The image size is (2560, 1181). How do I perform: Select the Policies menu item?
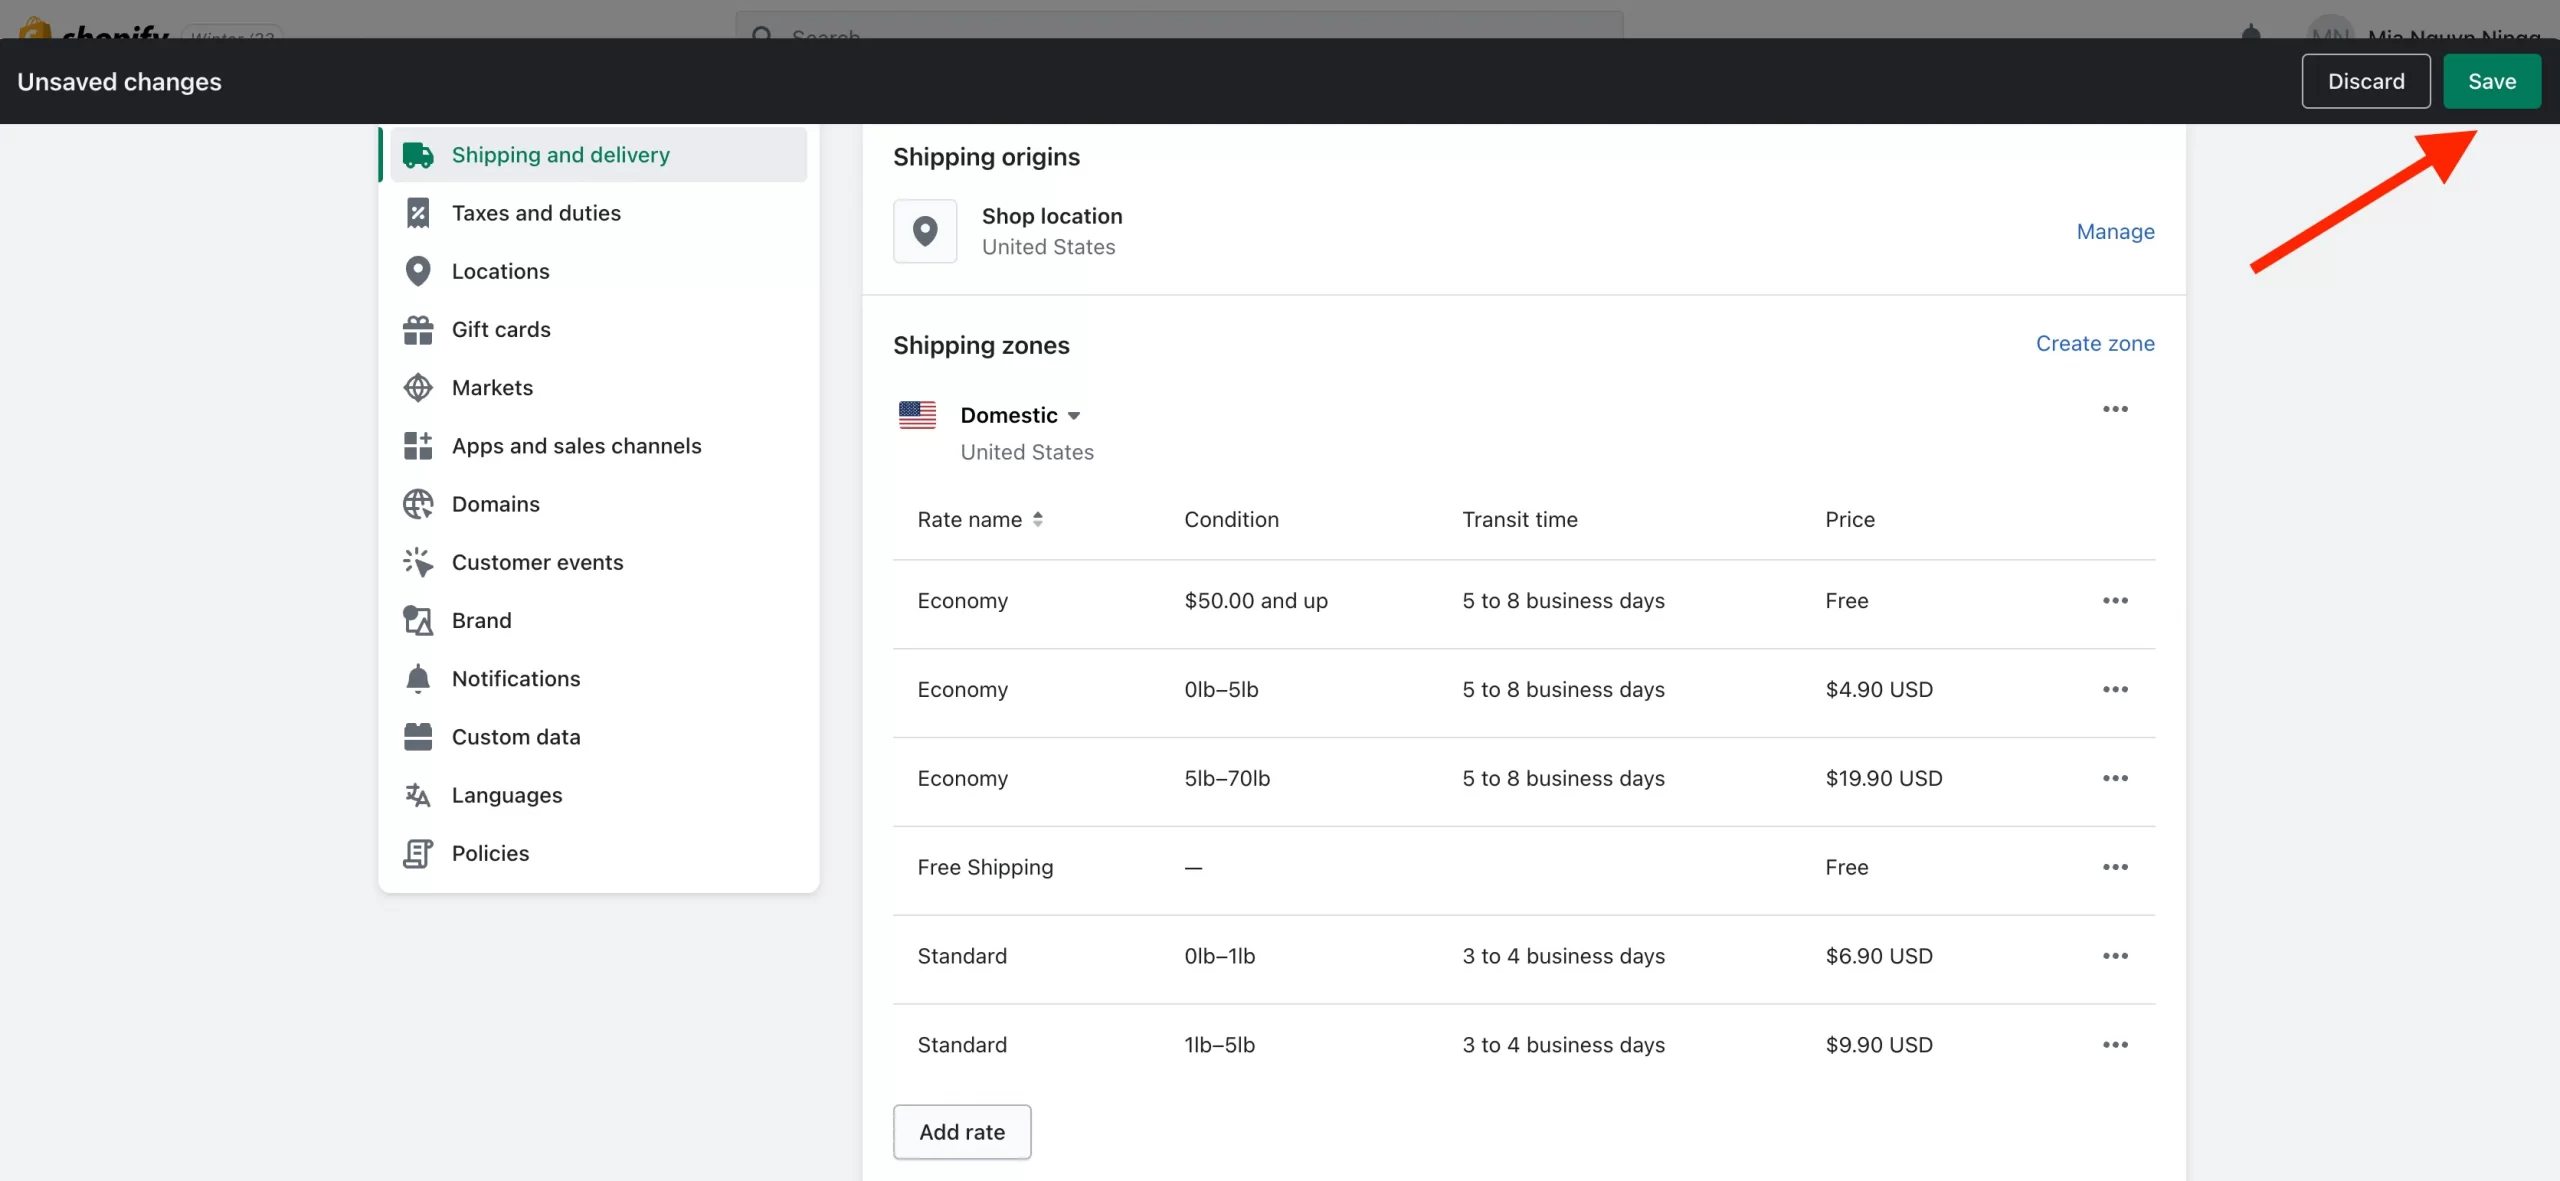[x=490, y=853]
